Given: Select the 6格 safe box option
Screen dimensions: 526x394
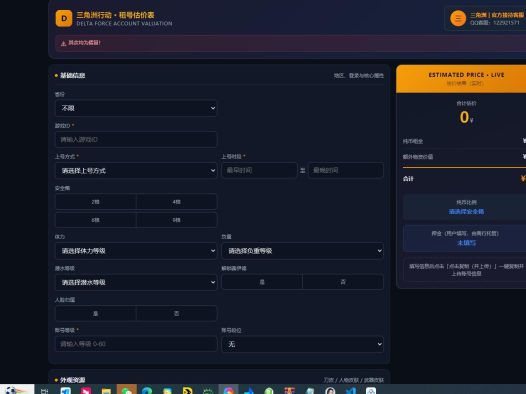Looking at the screenshot, I should (x=96, y=220).
